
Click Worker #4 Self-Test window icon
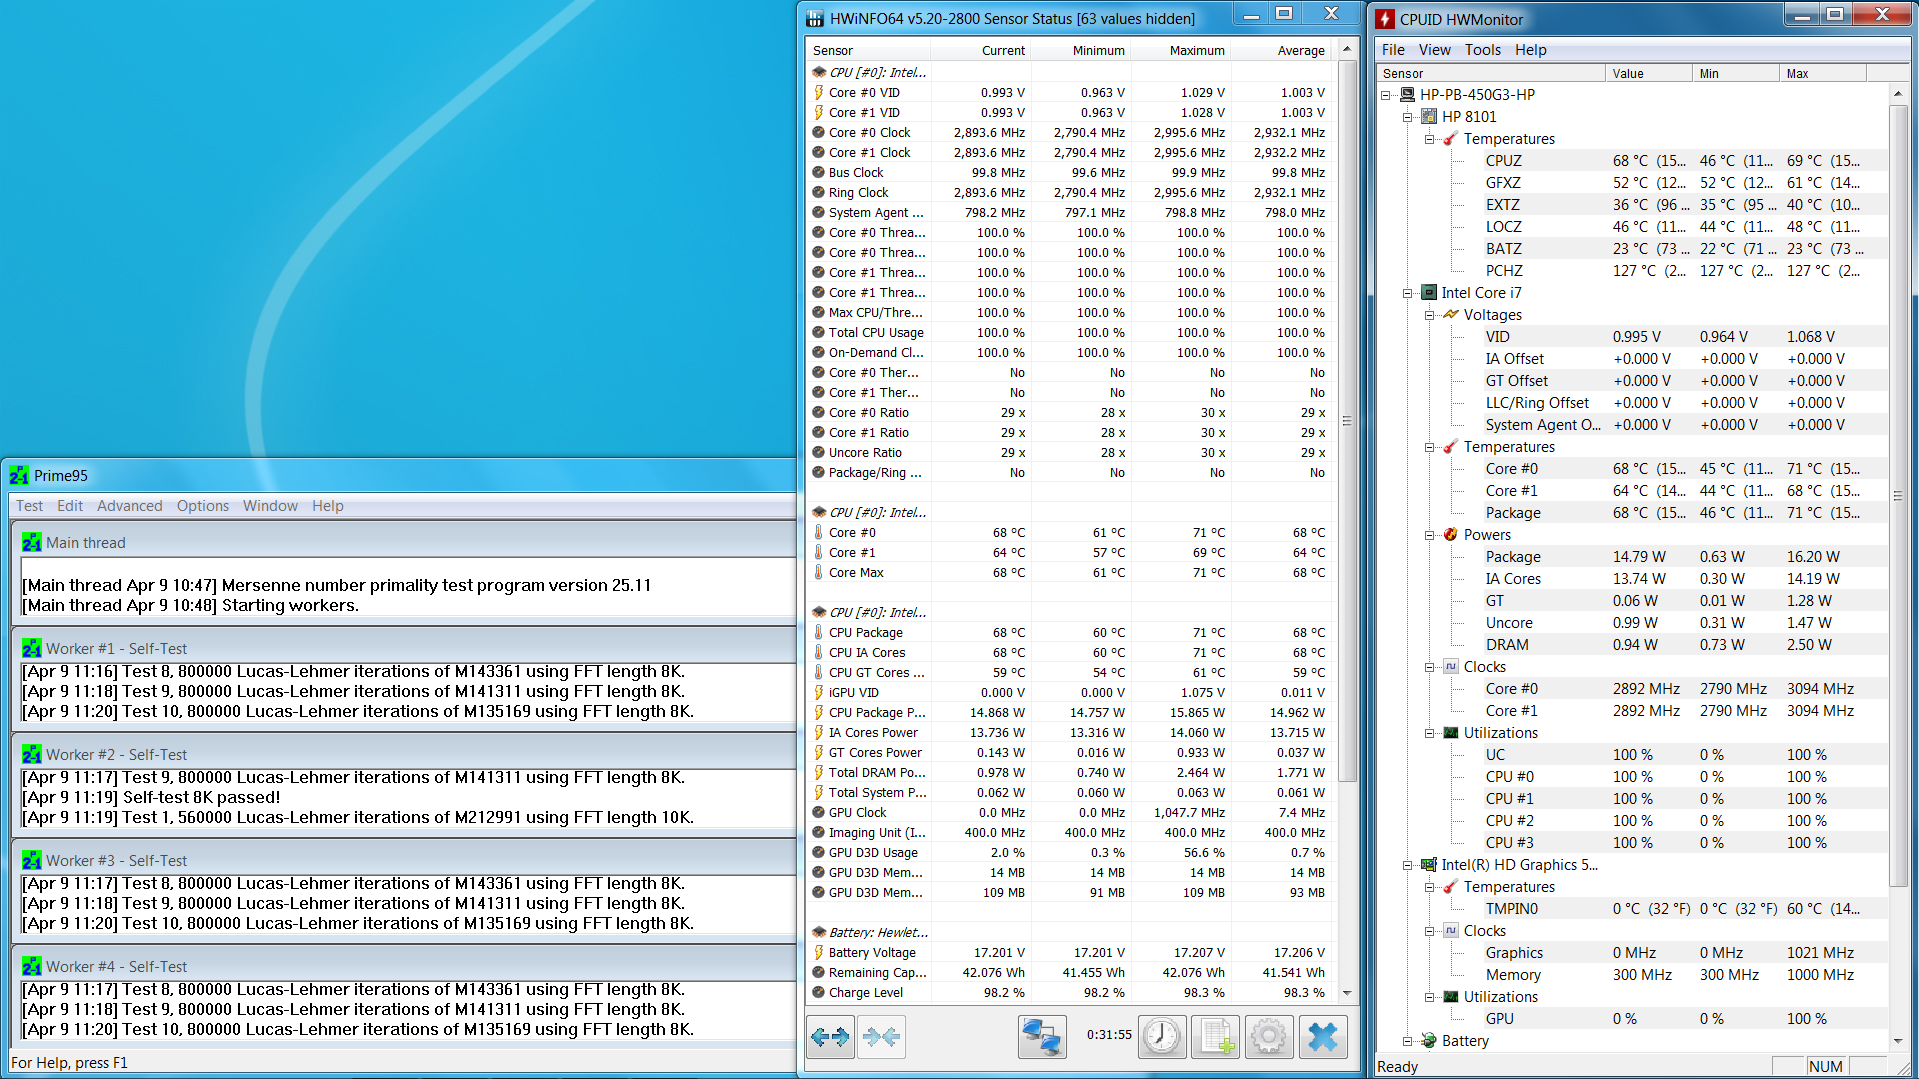point(32,967)
